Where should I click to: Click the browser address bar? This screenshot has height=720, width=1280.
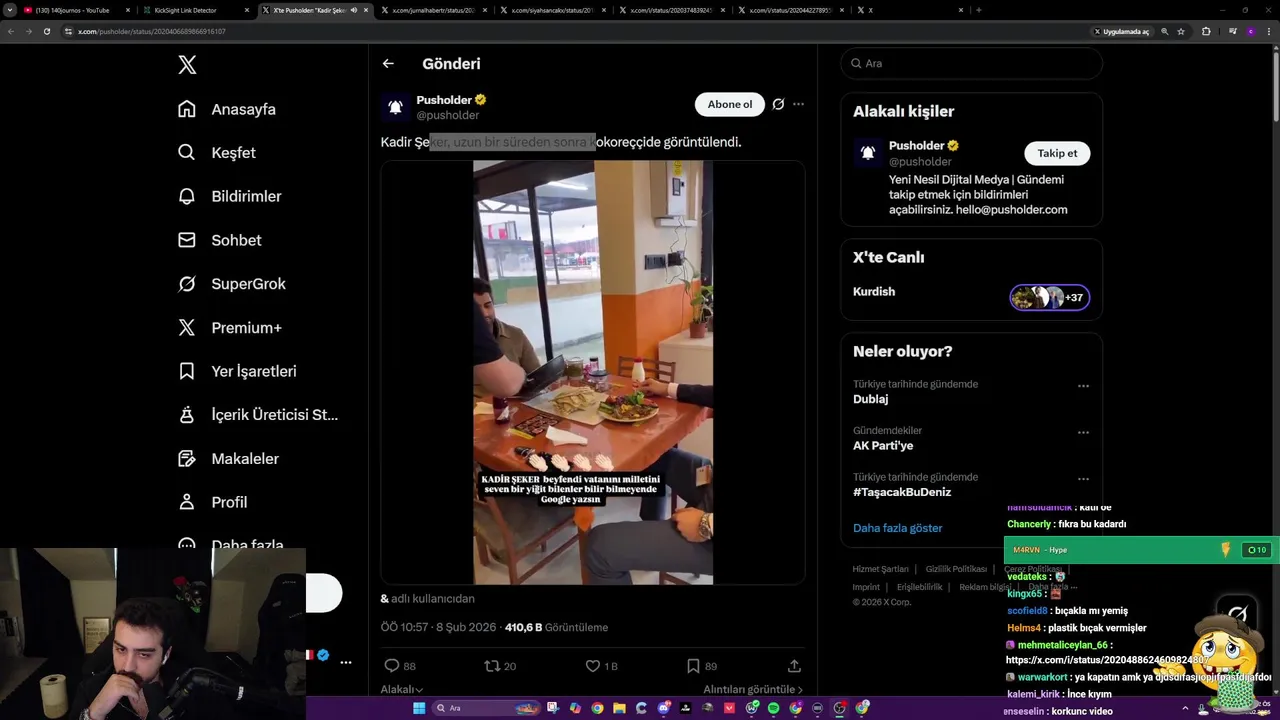click(x=580, y=31)
